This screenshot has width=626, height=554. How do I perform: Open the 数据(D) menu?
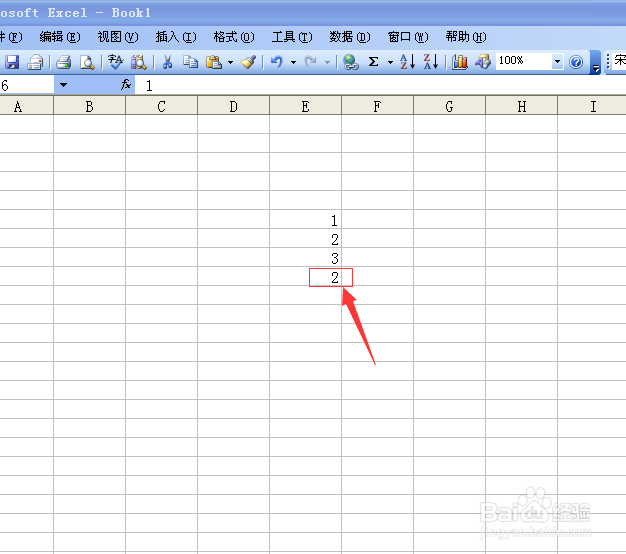tap(350, 37)
